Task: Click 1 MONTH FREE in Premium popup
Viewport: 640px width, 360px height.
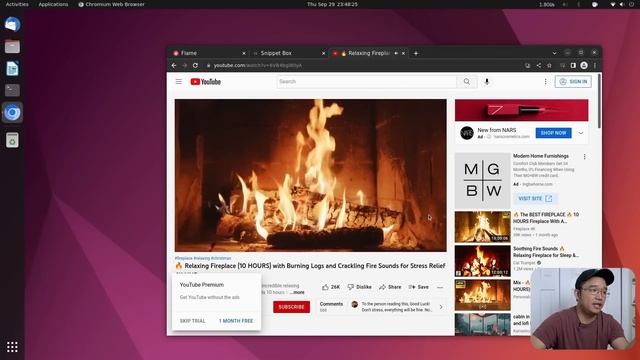Action: pos(236,321)
